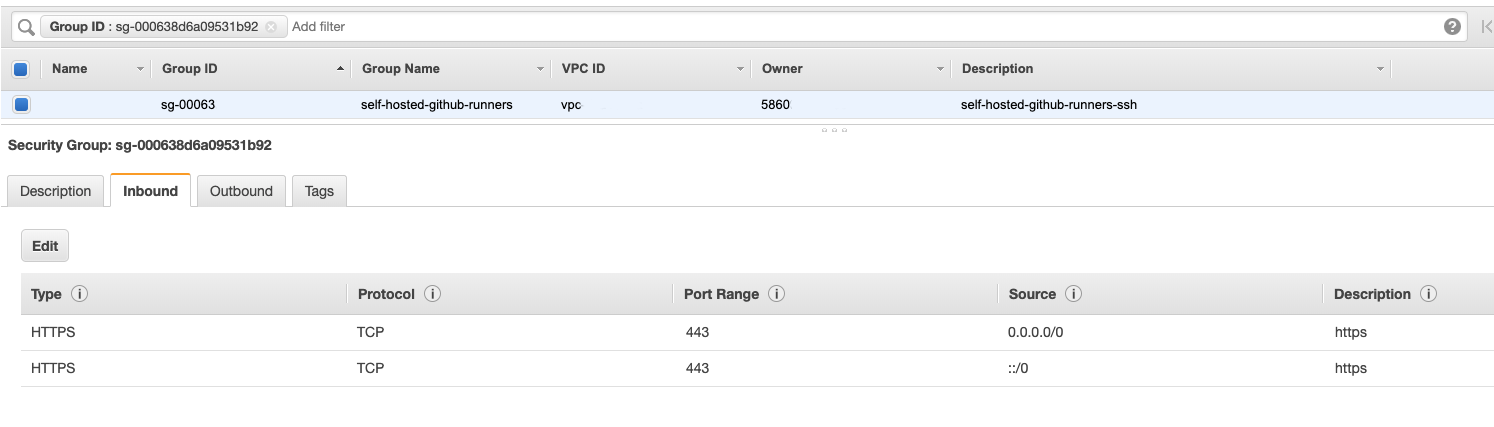Expand the VPC ID column dropdown
This screenshot has height=427, width=1494.
point(740,69)
